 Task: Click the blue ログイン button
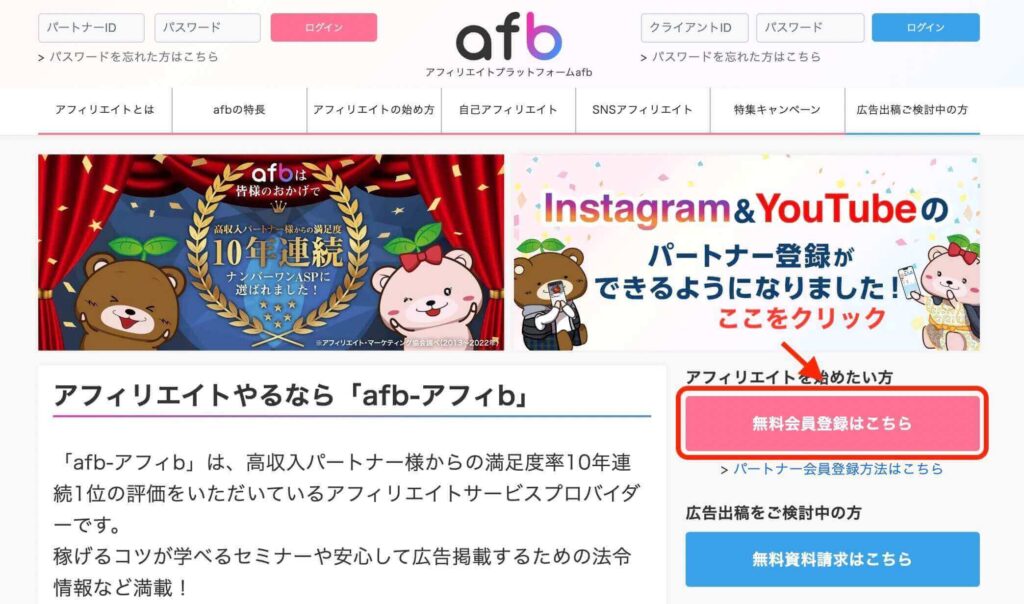[x=926, y=27]
